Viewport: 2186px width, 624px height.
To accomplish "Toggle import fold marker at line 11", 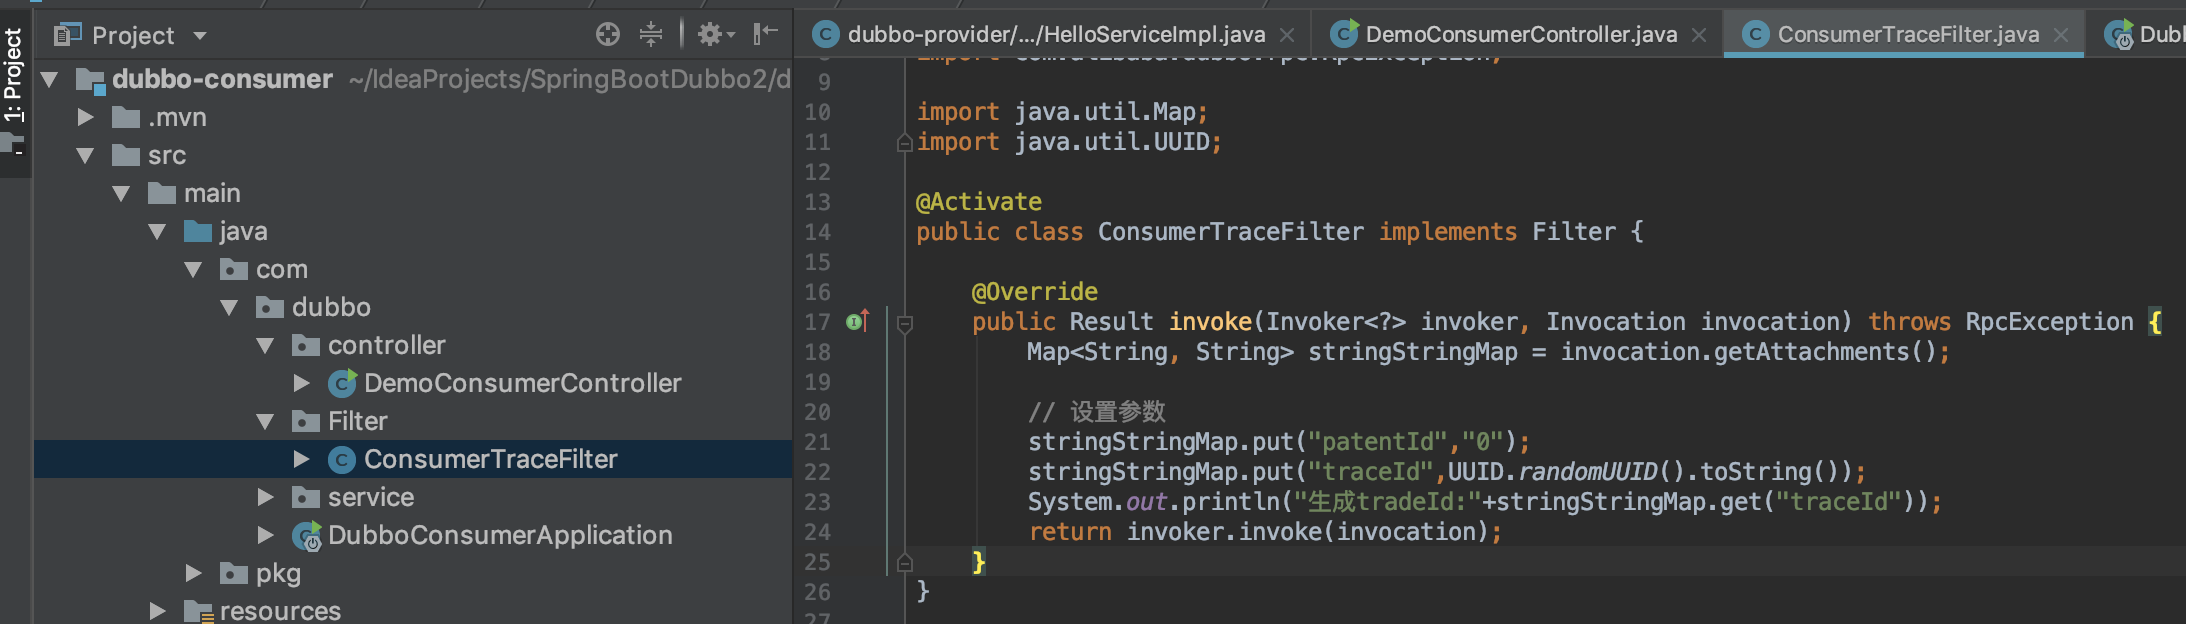I will 905,143.
